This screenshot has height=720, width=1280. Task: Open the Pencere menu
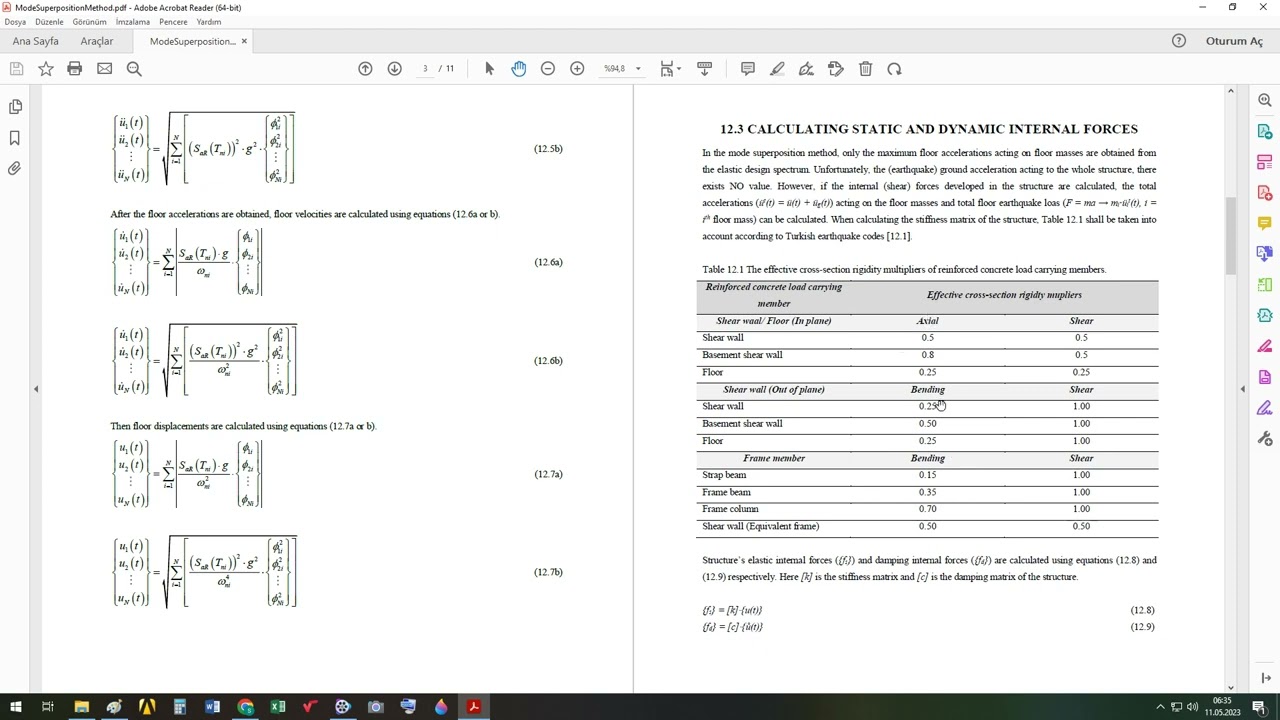[173, 21]
